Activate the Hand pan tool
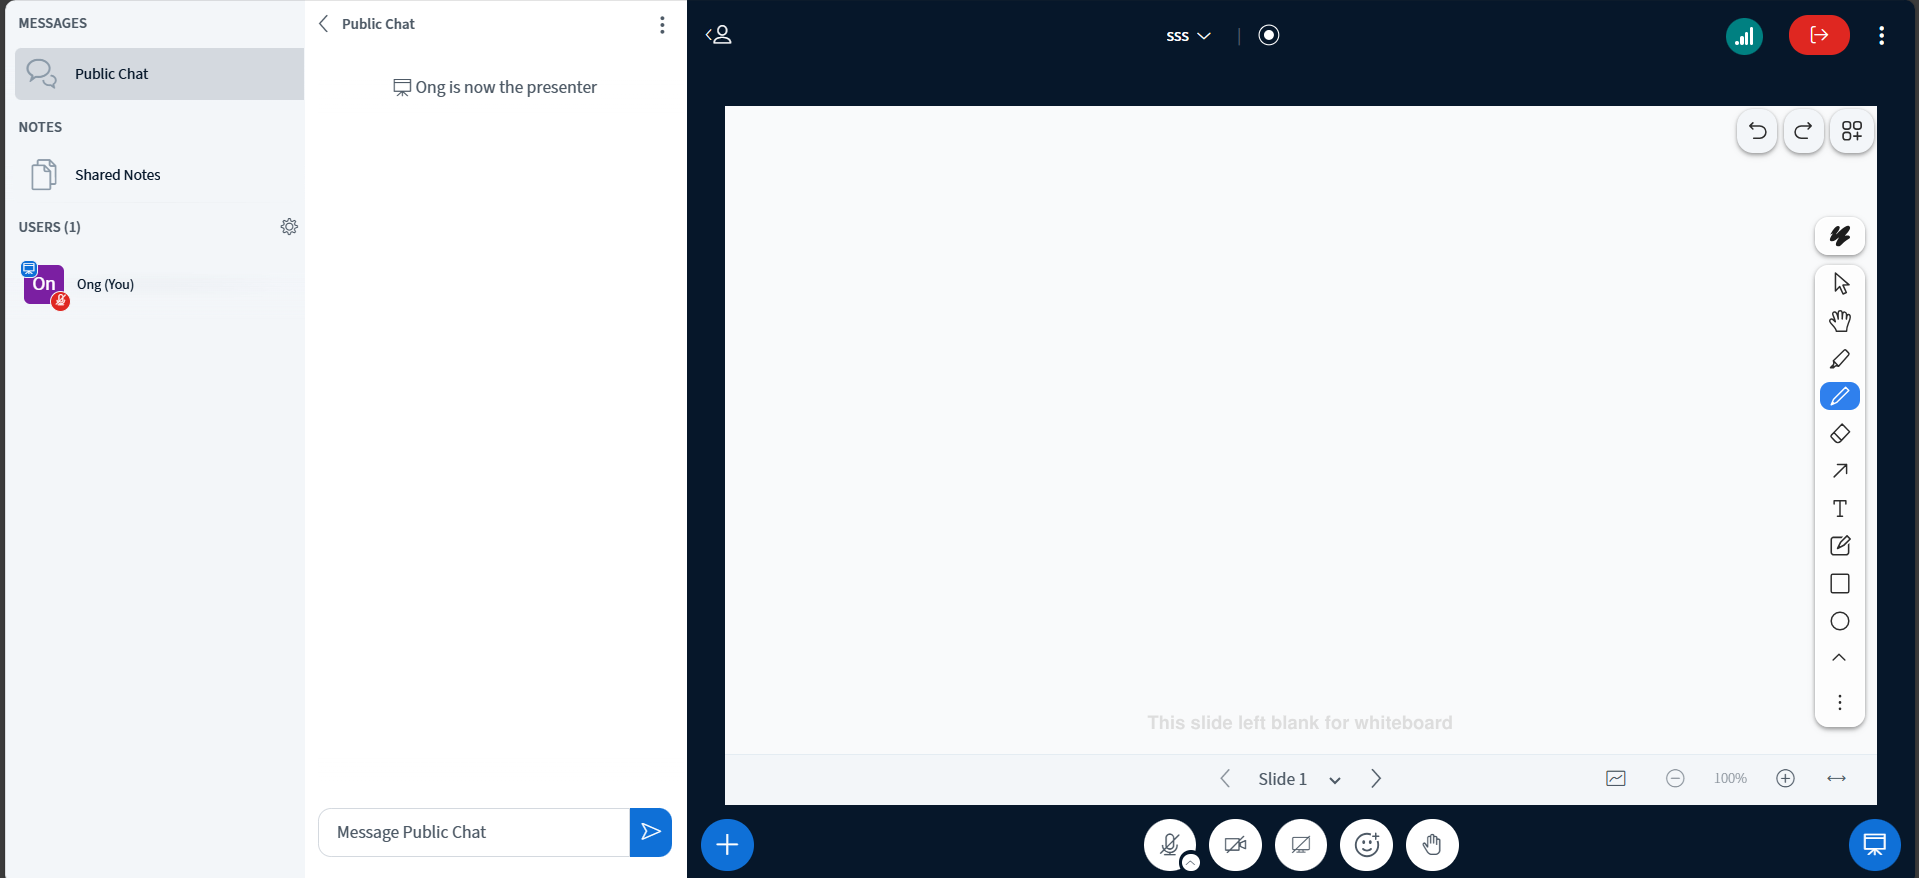Image resolution: width=1919 pixels, height=878 pixels. point(1839,321)
